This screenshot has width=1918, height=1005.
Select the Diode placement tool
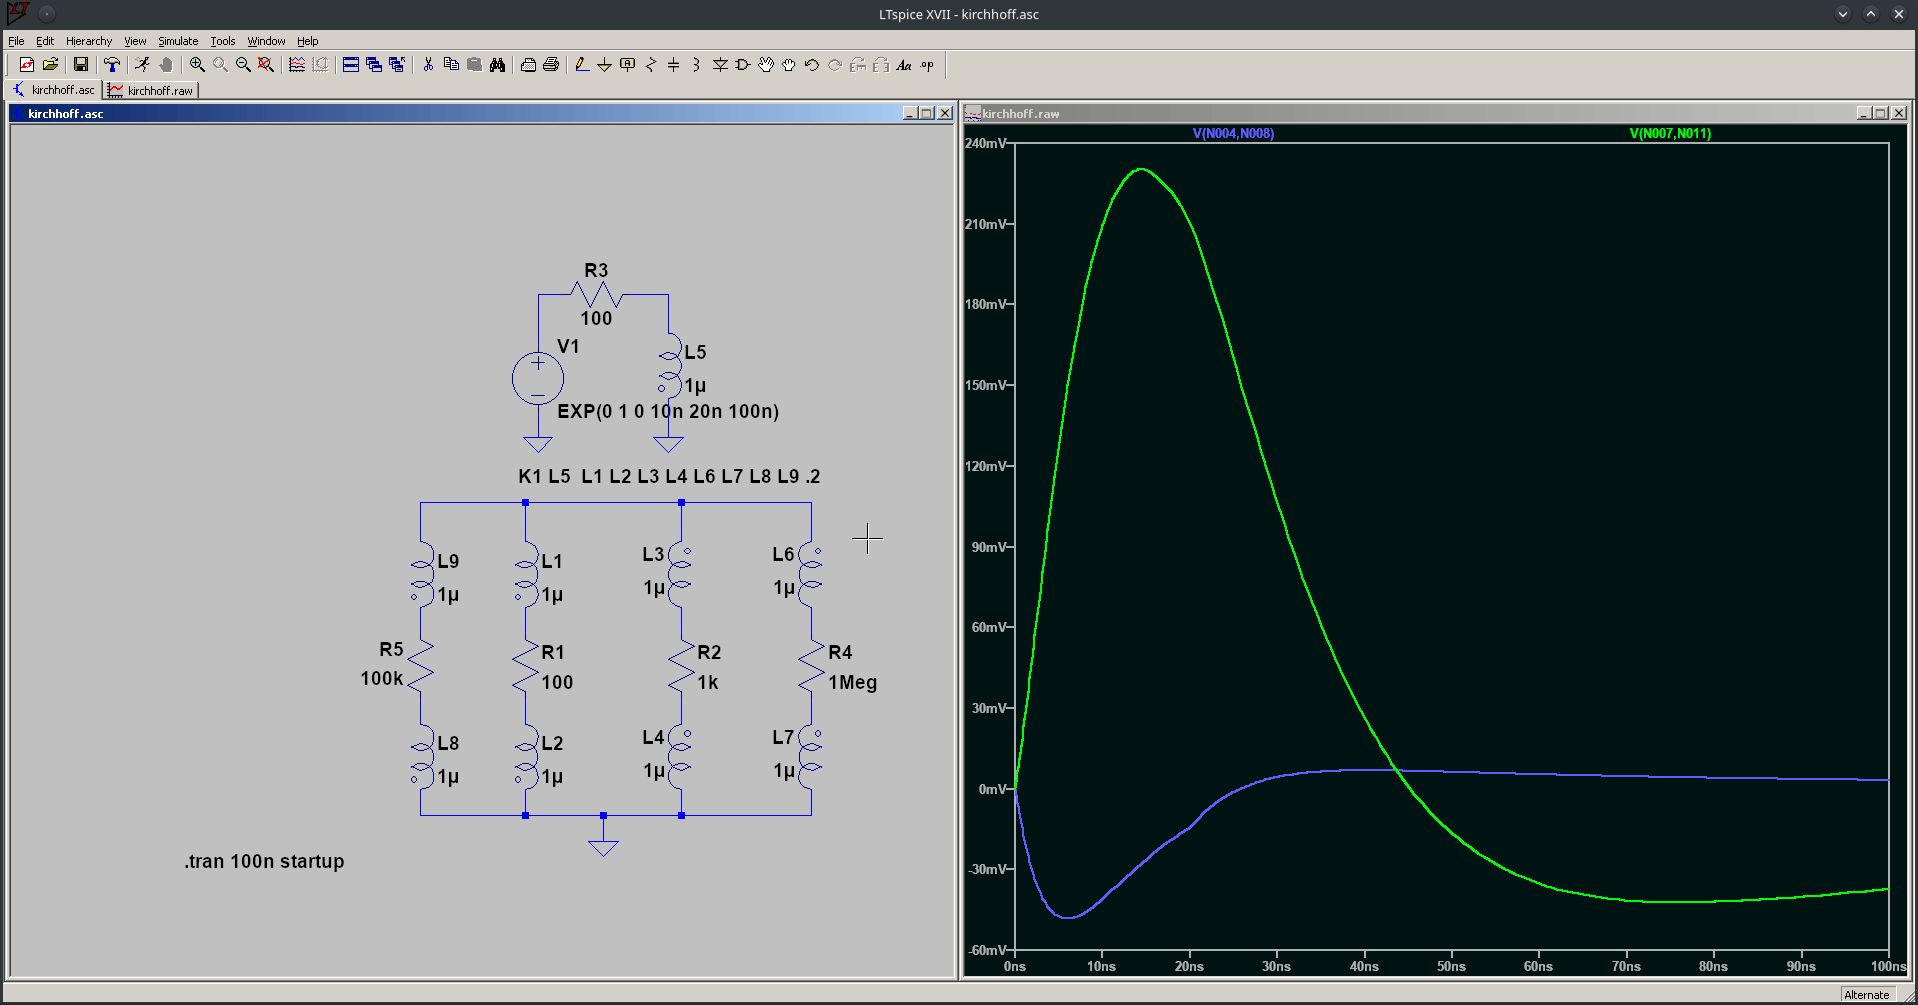(x=720, y=65)
